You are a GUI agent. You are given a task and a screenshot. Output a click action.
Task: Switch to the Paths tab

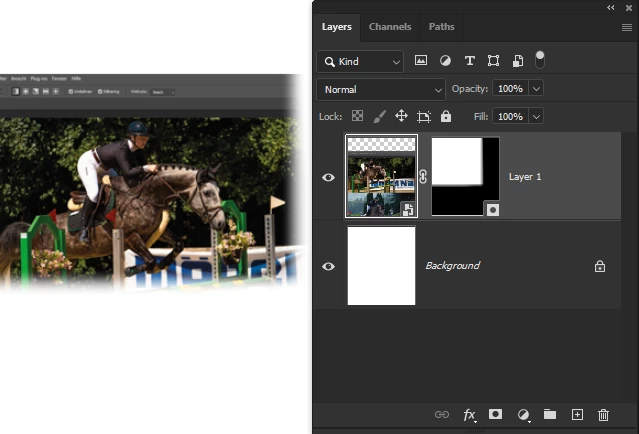(x=441, y=27)
